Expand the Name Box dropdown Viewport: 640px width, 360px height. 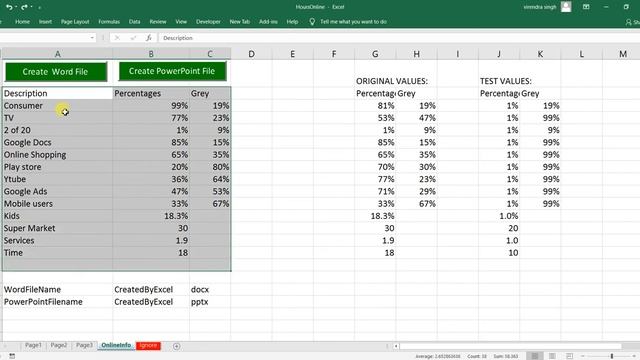point(92,38)
